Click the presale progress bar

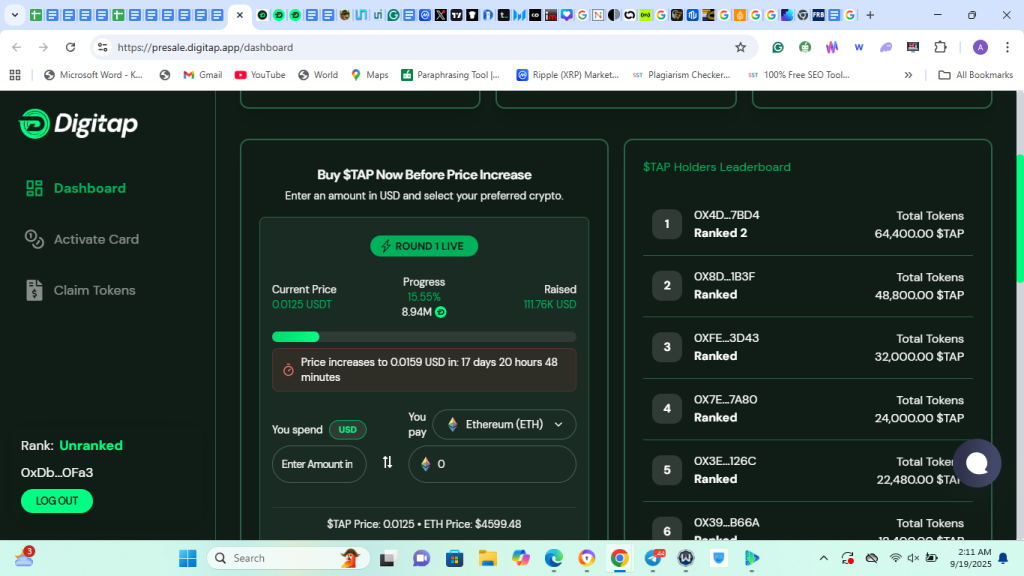tap(424, 337)
